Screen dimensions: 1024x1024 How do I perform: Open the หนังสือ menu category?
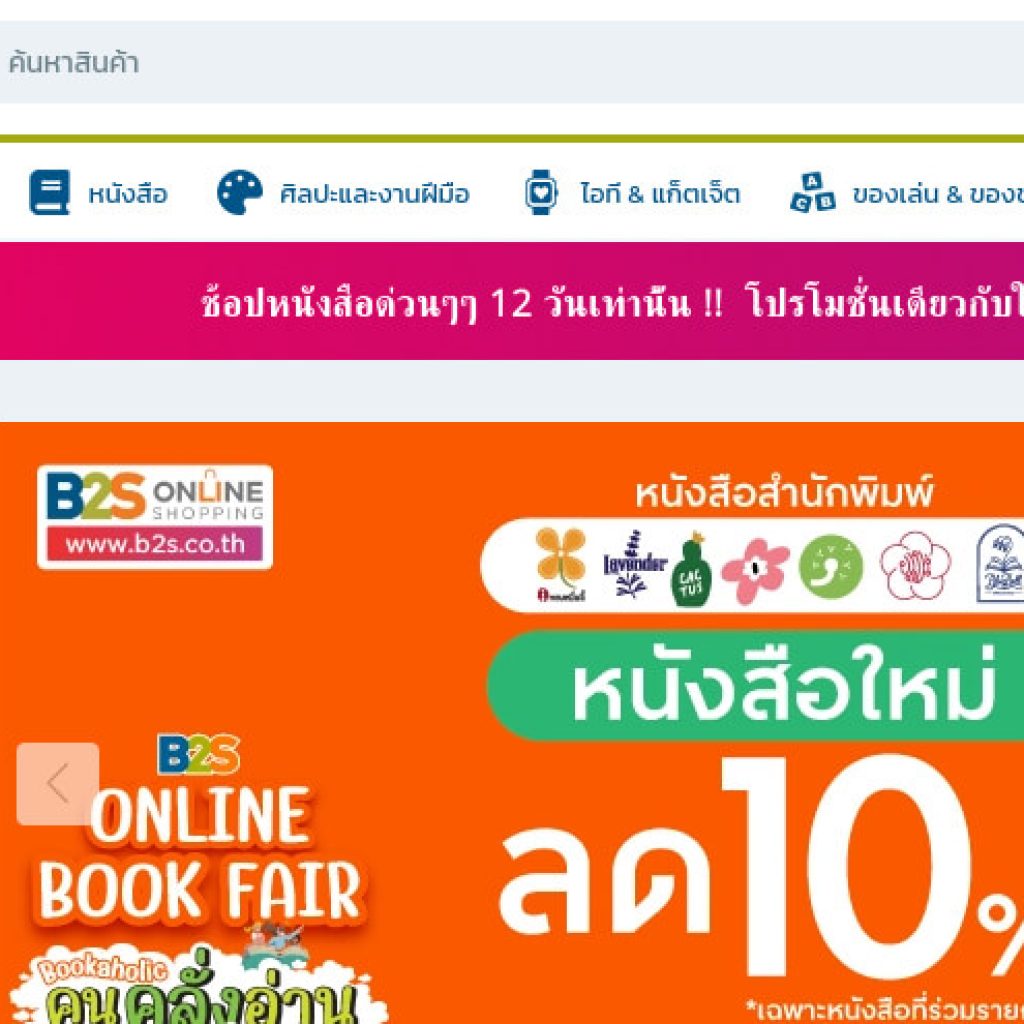tap(128, 195)
